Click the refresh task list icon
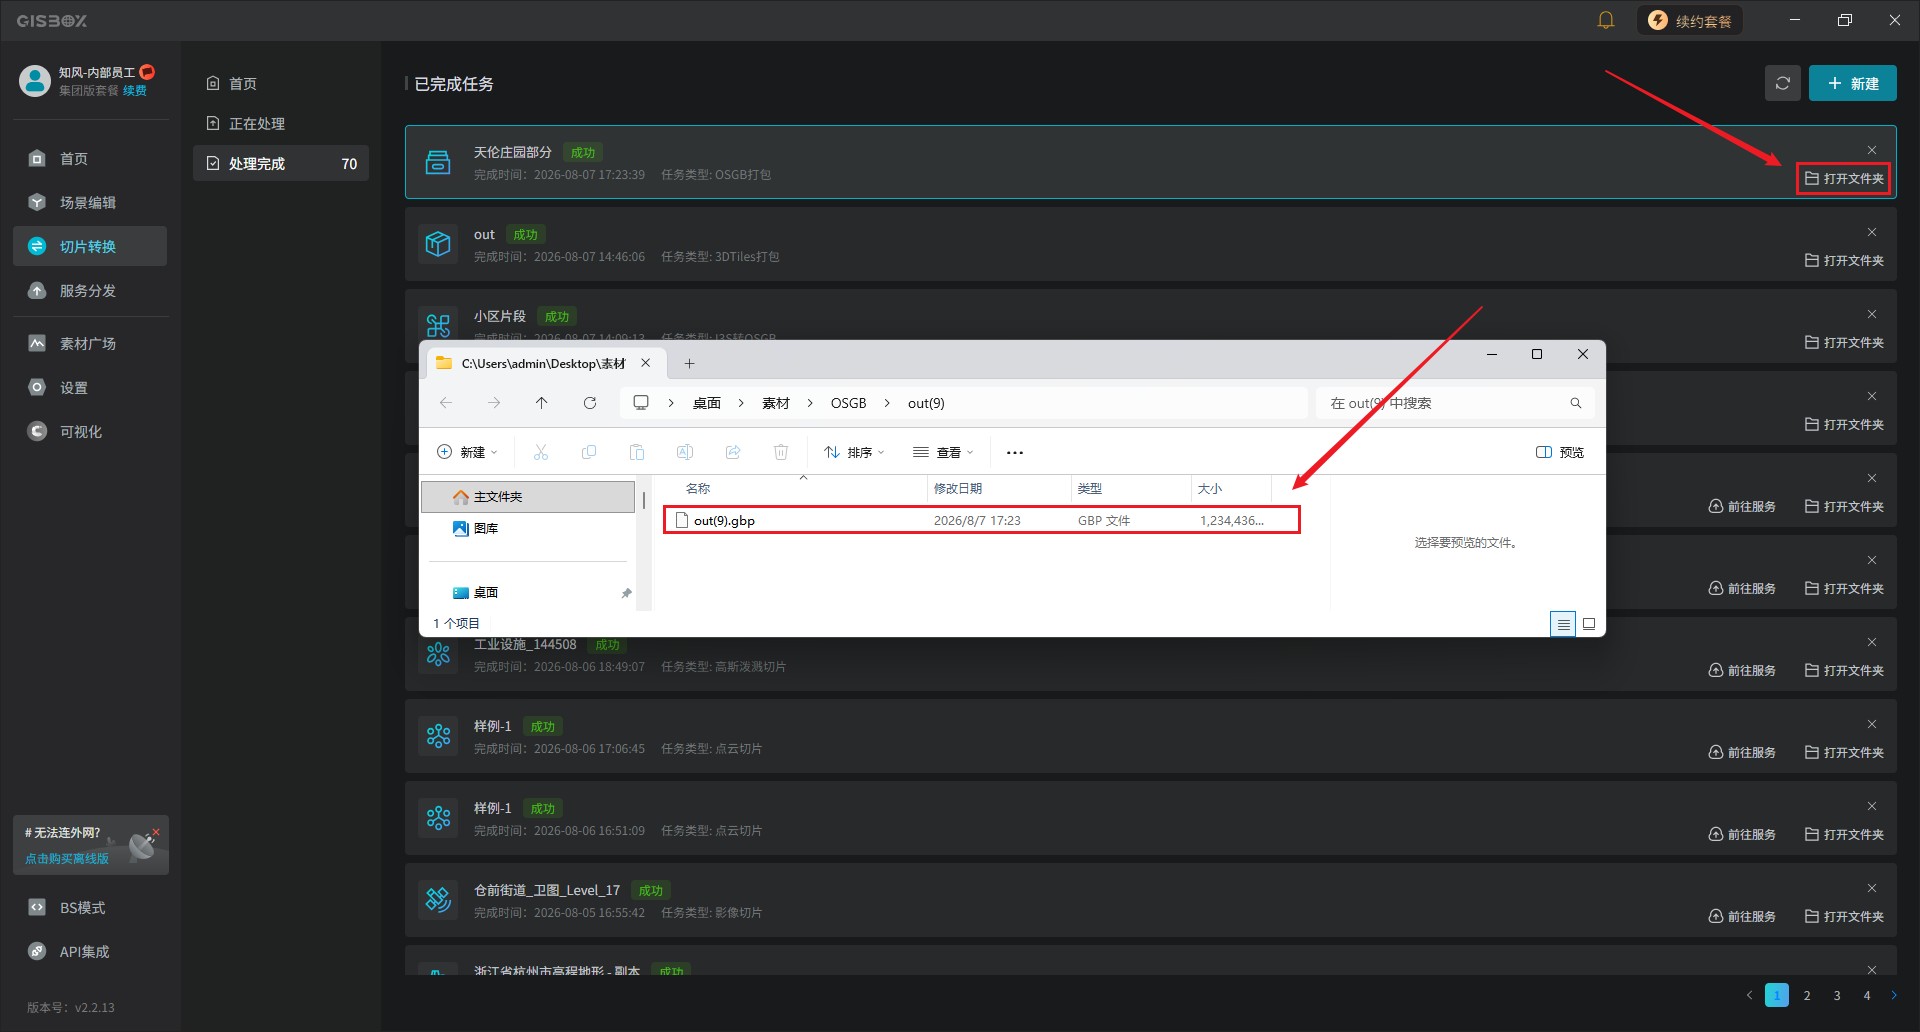The image size is (1920, 1032). 1782,83
